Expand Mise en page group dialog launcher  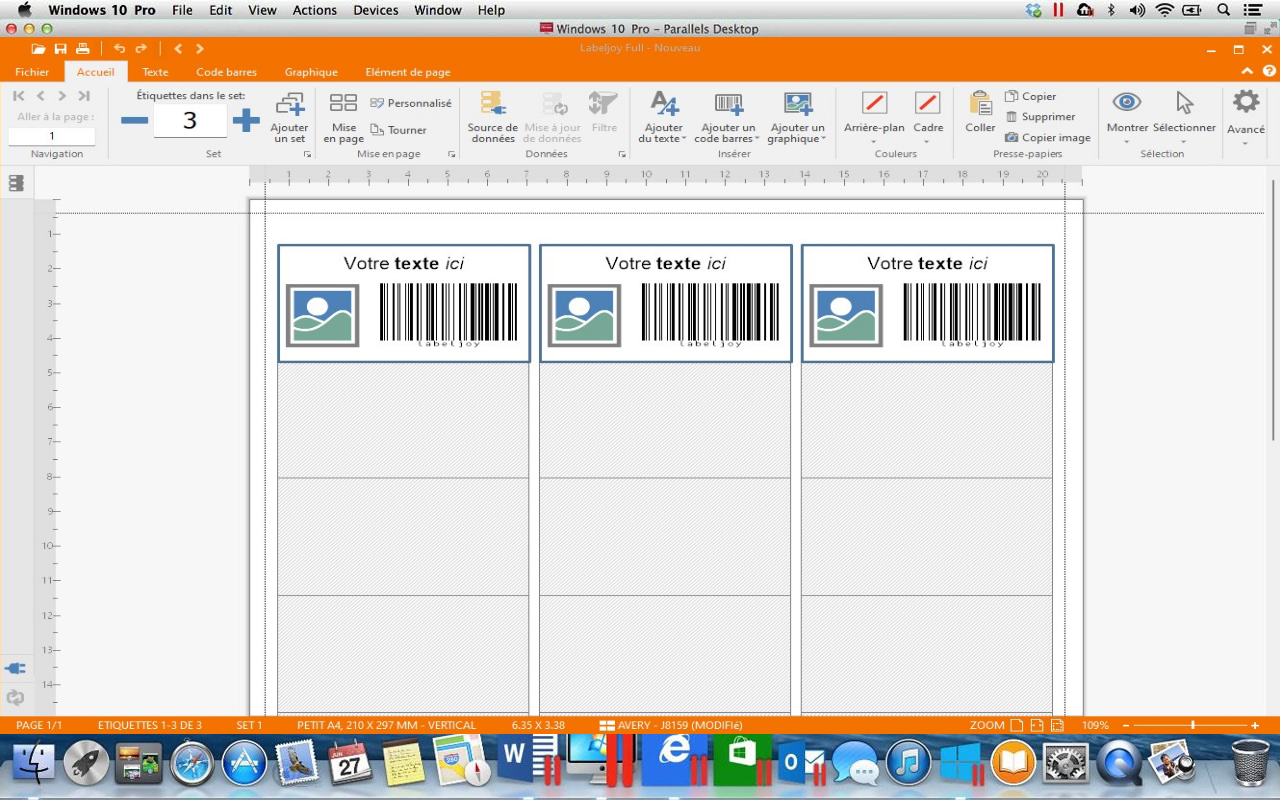(x=452, y=155)
